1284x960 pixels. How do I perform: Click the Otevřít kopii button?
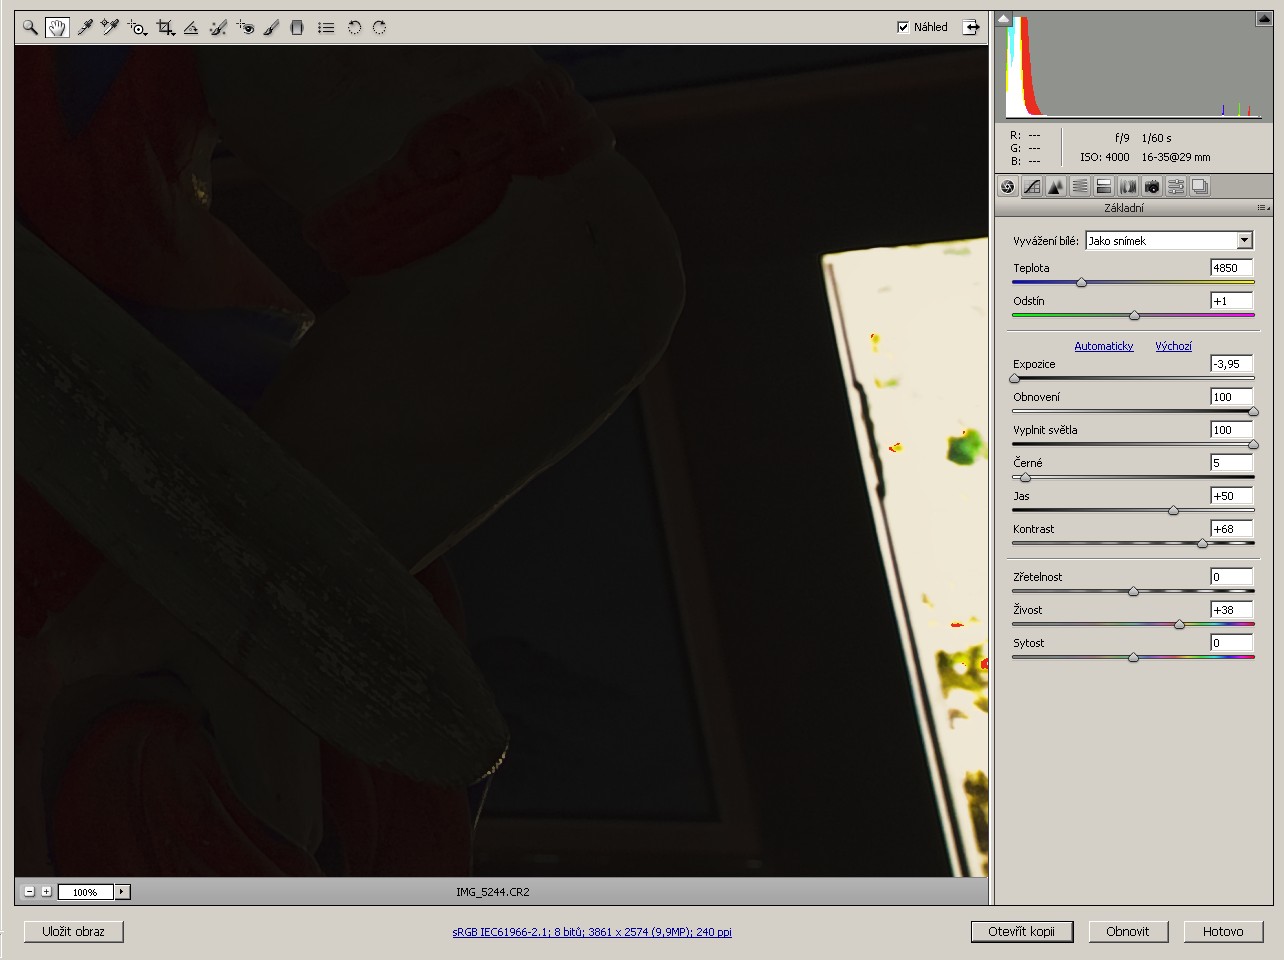[x=1021, y=931]
